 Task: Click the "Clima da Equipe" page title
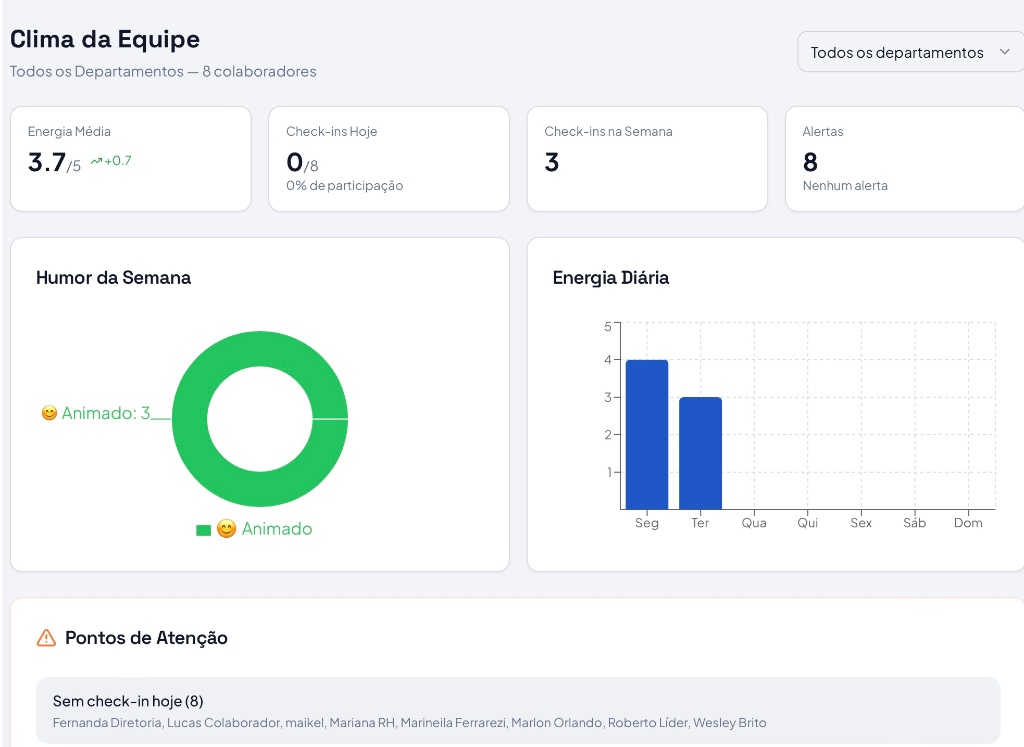click(x=105, y=39)
